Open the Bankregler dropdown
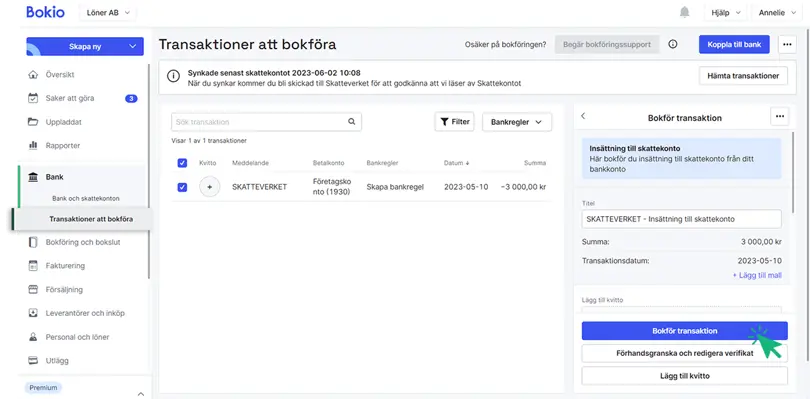The width and height of the screenshot is (810, 399). tap(517, 122)
